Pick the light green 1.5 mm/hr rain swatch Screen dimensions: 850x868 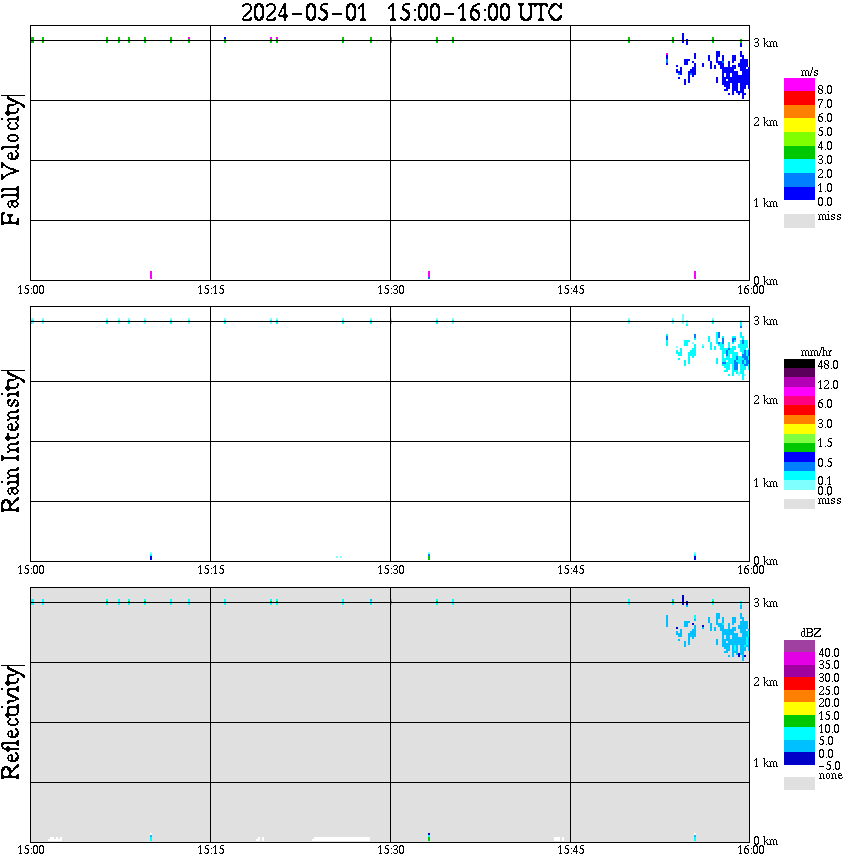click(x=799, y=438)
